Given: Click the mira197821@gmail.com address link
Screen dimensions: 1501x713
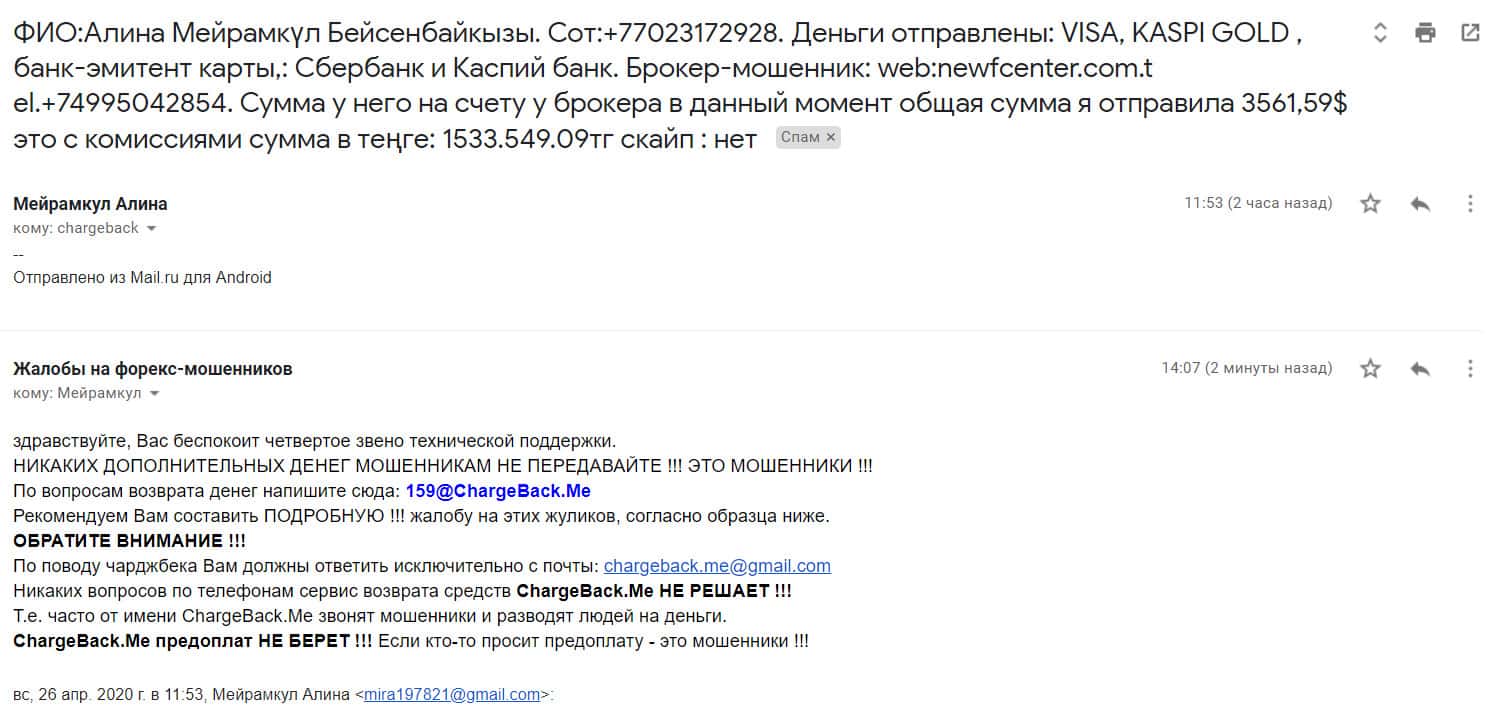Looking at the screenshot, I should tap(452, 694).
